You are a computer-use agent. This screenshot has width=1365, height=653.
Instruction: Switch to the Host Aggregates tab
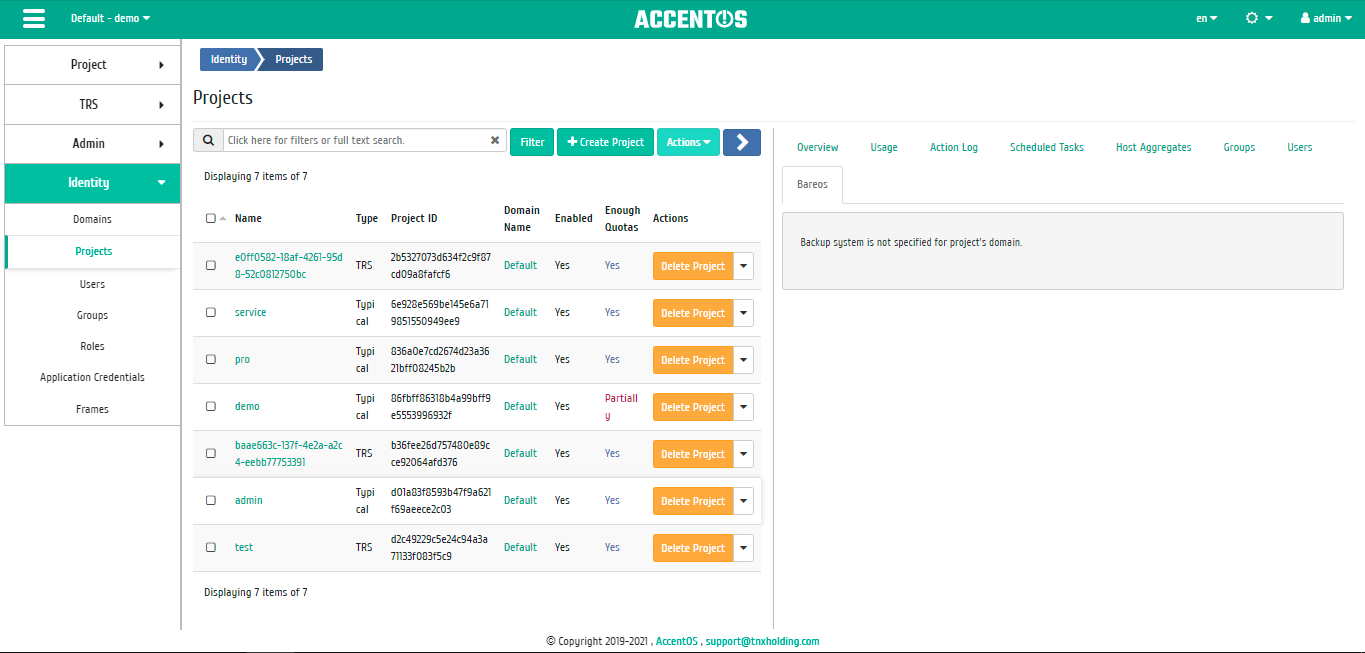(x=1154, y=147)
